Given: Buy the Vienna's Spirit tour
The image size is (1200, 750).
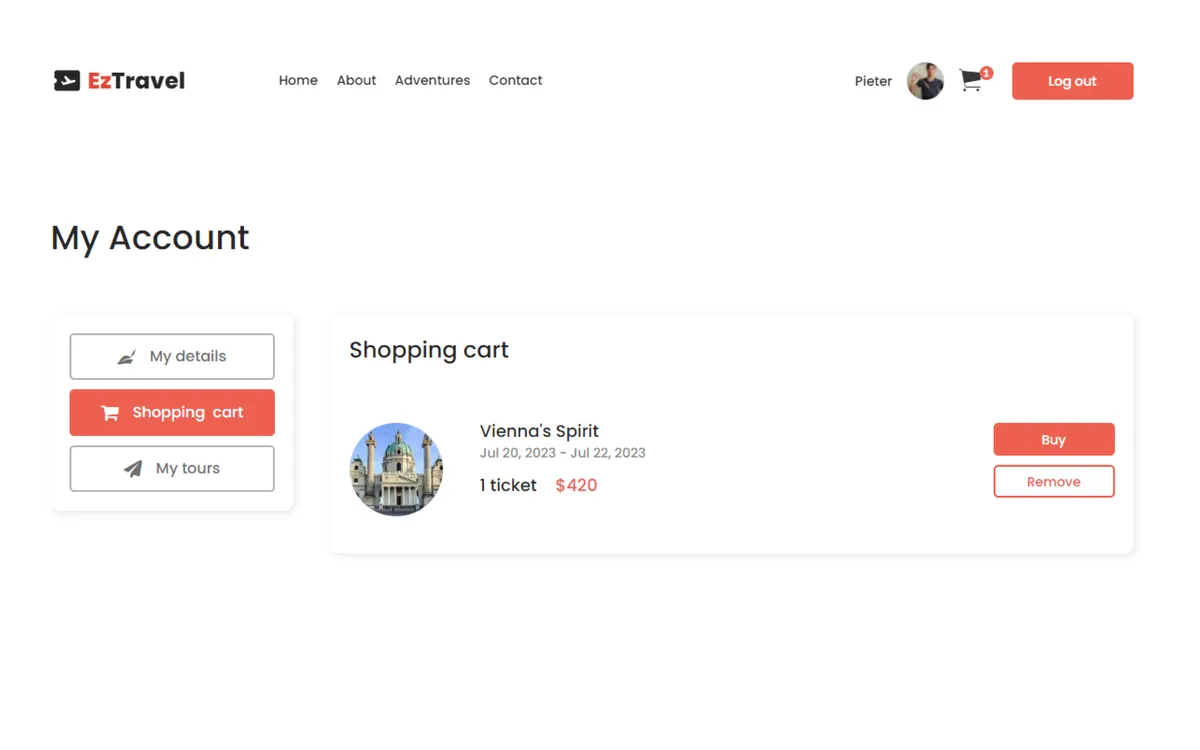Looking at the screenshot, I should coord(1053,439).
